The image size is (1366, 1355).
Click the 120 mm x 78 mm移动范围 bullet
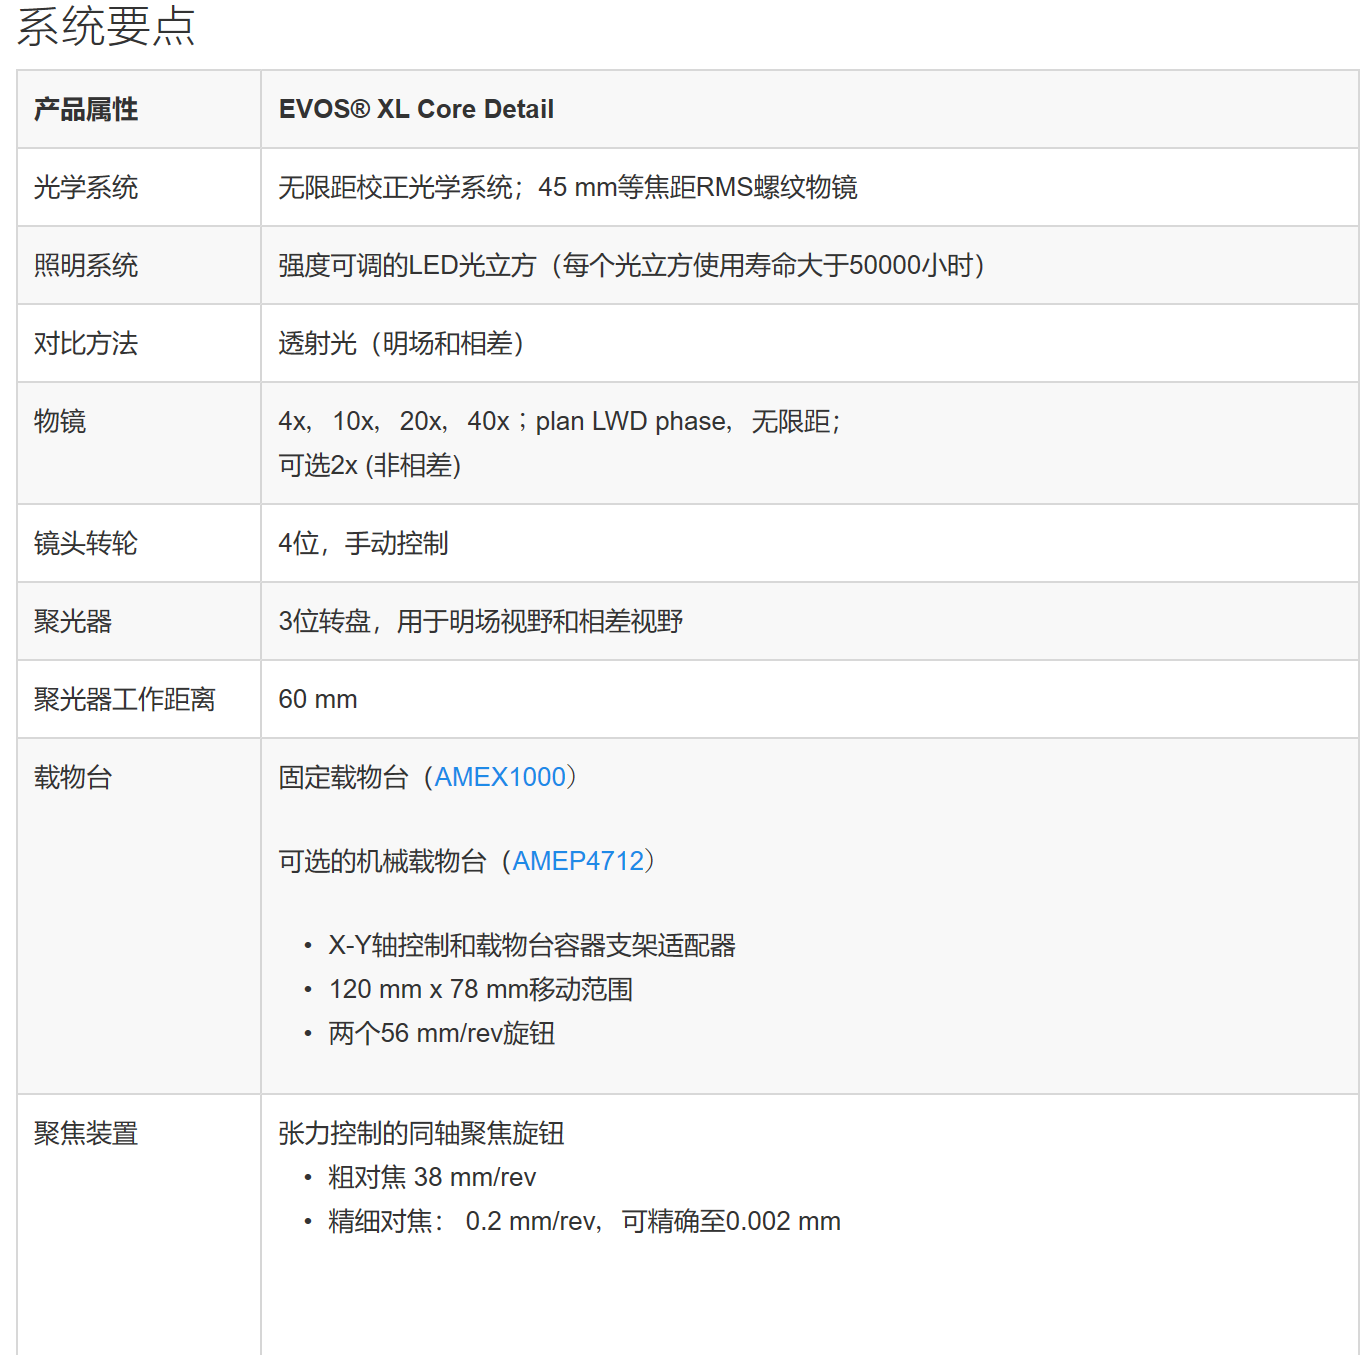[x=481, y=989]
